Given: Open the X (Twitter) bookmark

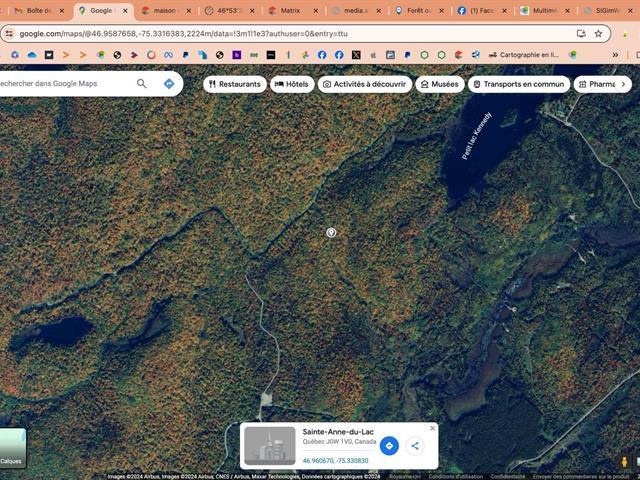Looking at the screenshot, I should tap(356, 55).
